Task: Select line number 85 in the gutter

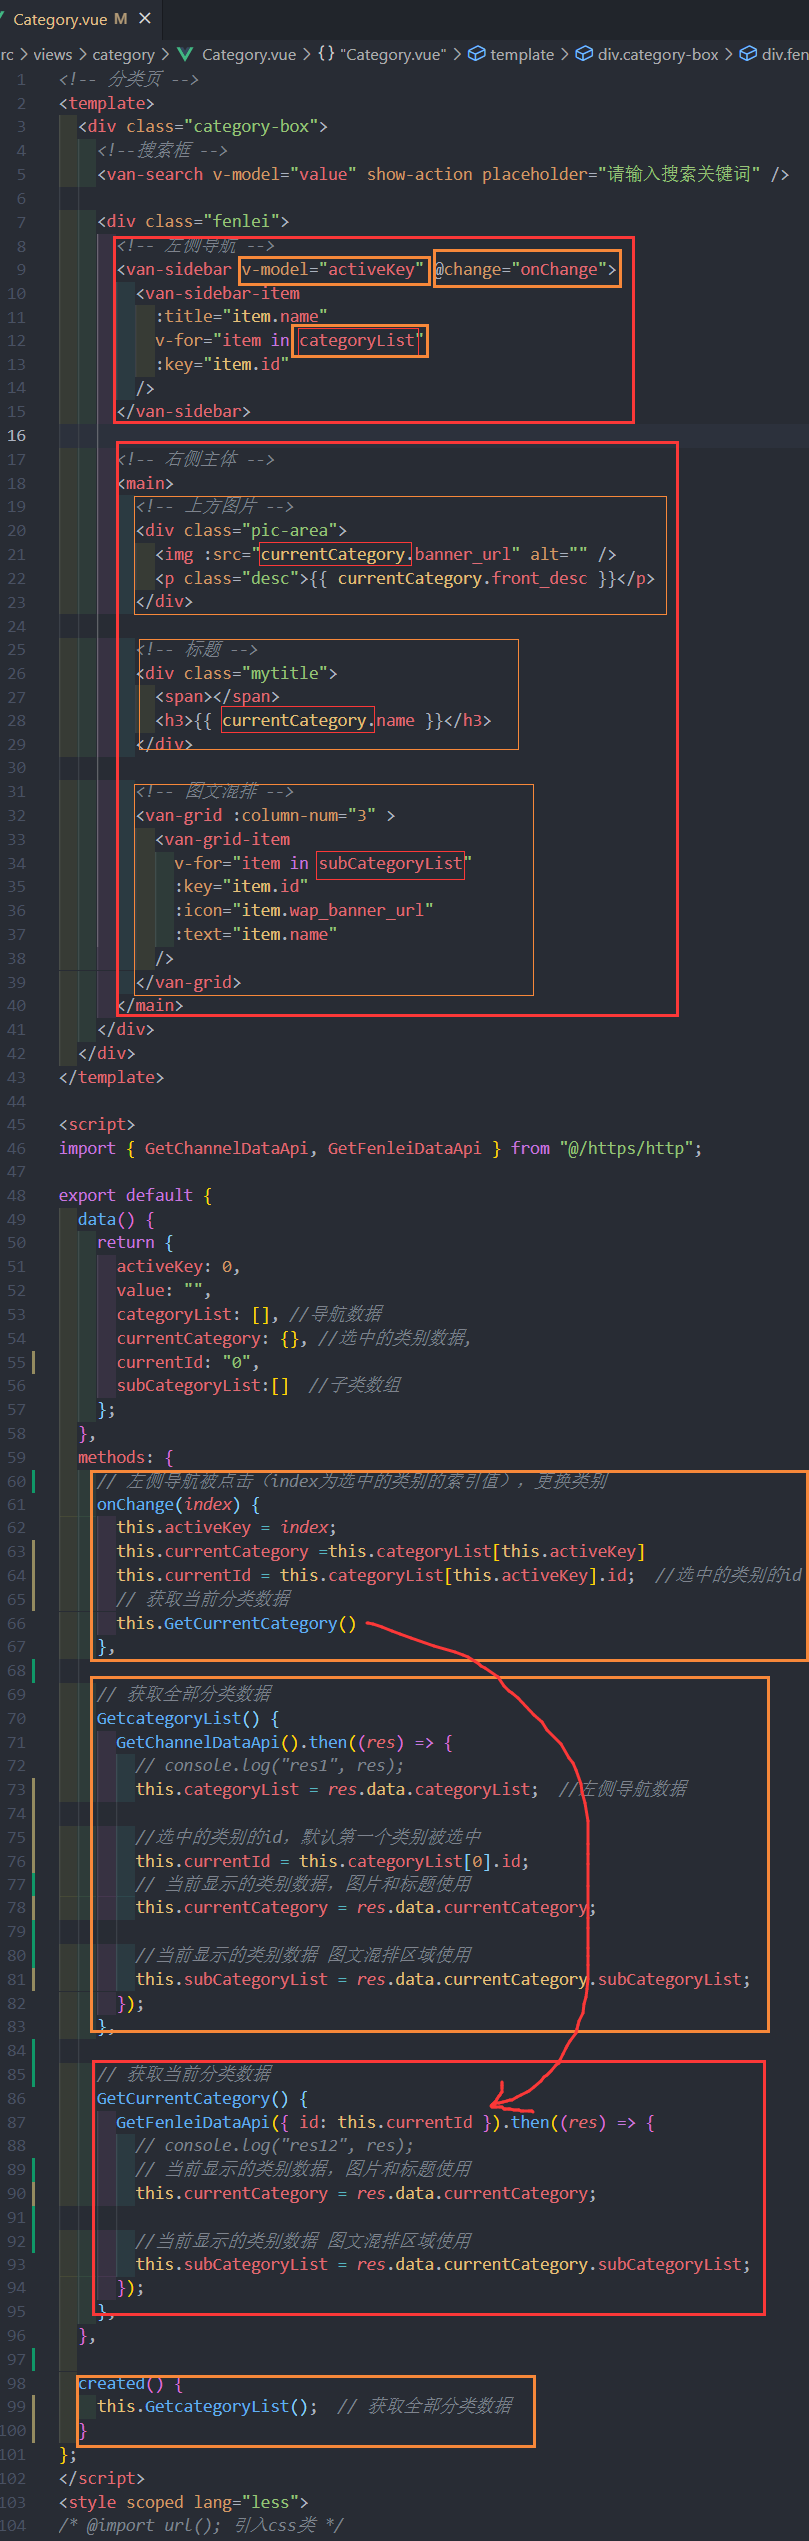Action: [17, 2074]
